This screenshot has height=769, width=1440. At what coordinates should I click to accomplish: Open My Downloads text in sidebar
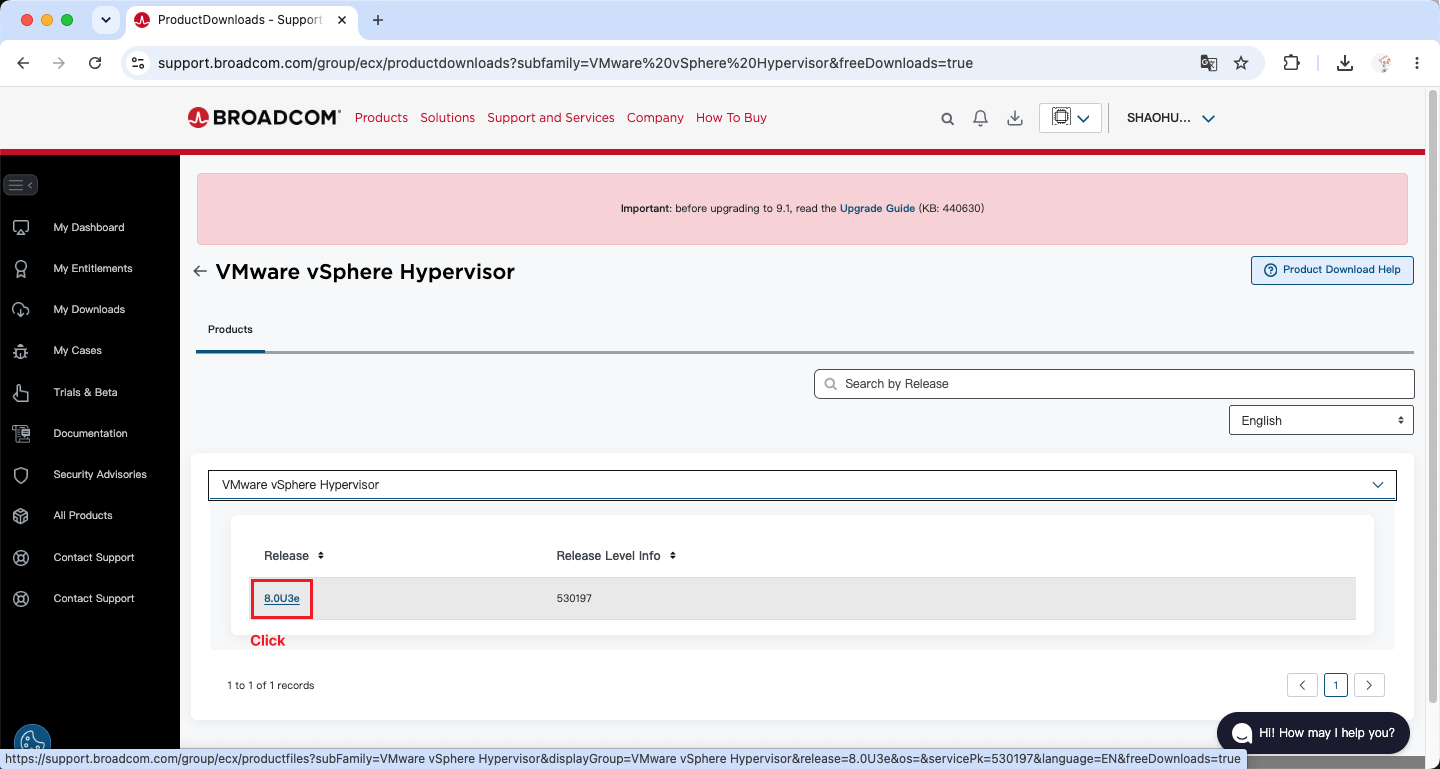[x=89, y=310]
